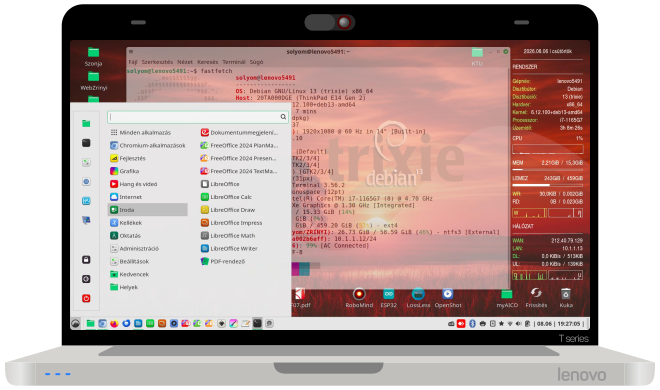Image resolution: width=660 pixels, height=390 pixels.
Task: Launch Dokumentummegjelenítő from the Iroda list
Action: tap(239, 132)
